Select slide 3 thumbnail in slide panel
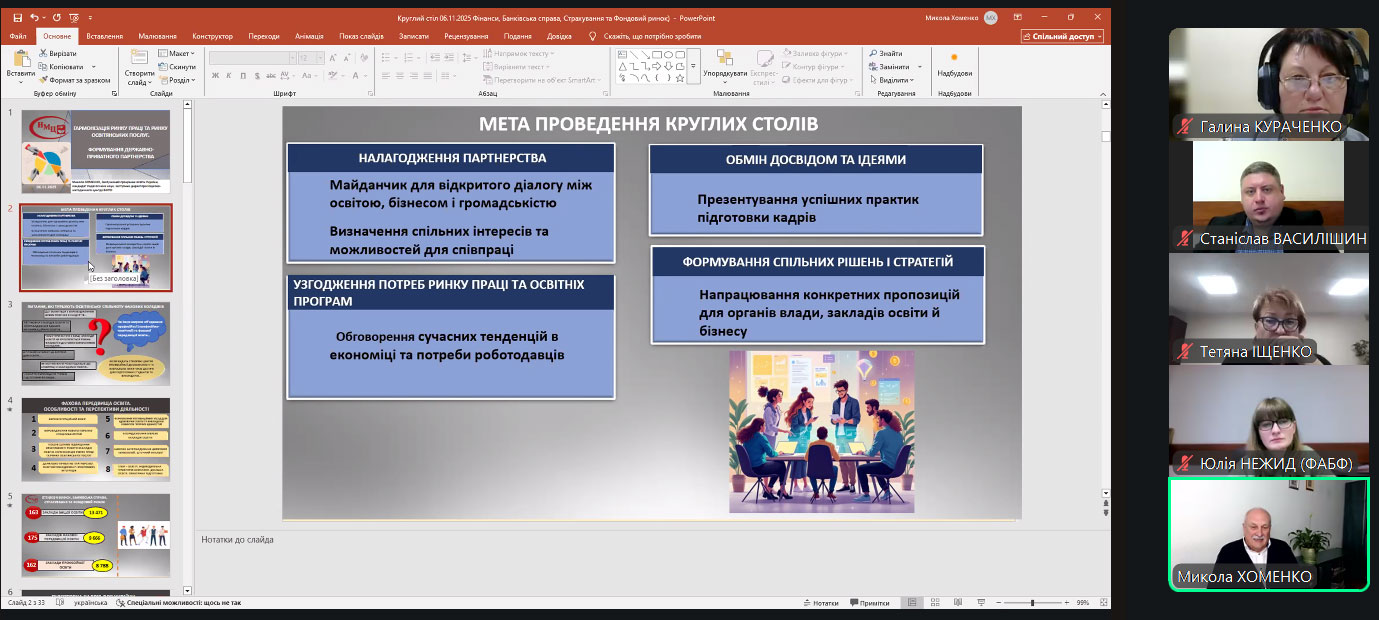1379x620 pixels. pyautogui.click(x=96, y=343)
